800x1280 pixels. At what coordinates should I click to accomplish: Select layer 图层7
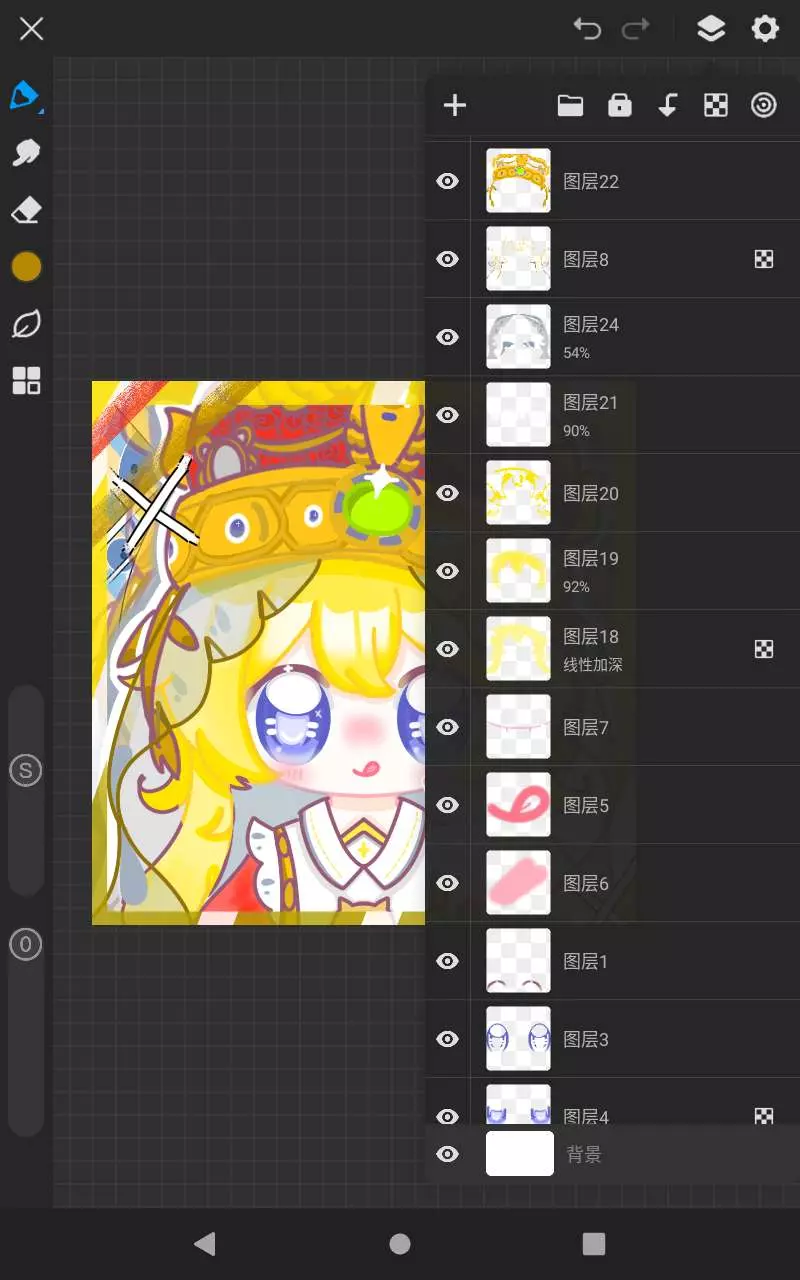612,727
